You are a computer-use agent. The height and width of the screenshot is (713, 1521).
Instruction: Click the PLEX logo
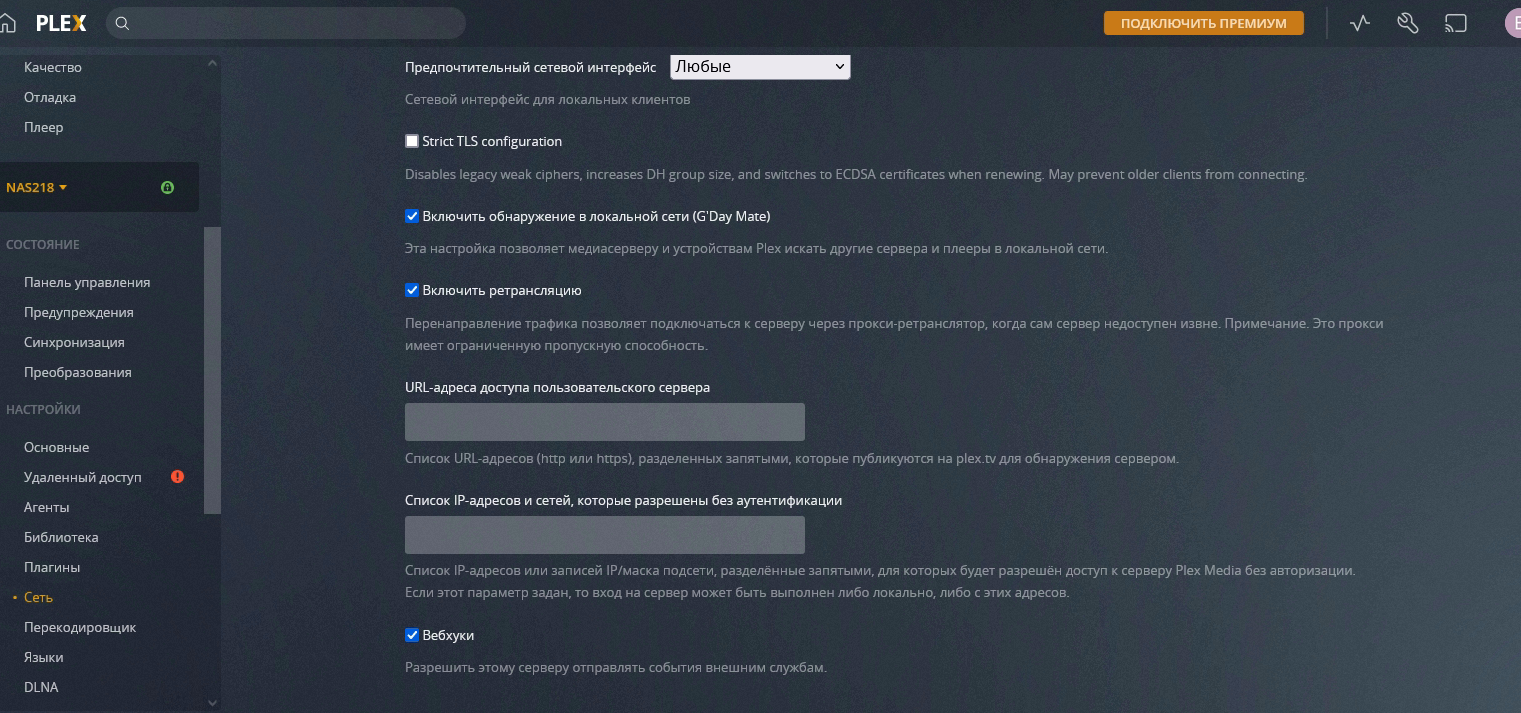click(x=62, y=23)
